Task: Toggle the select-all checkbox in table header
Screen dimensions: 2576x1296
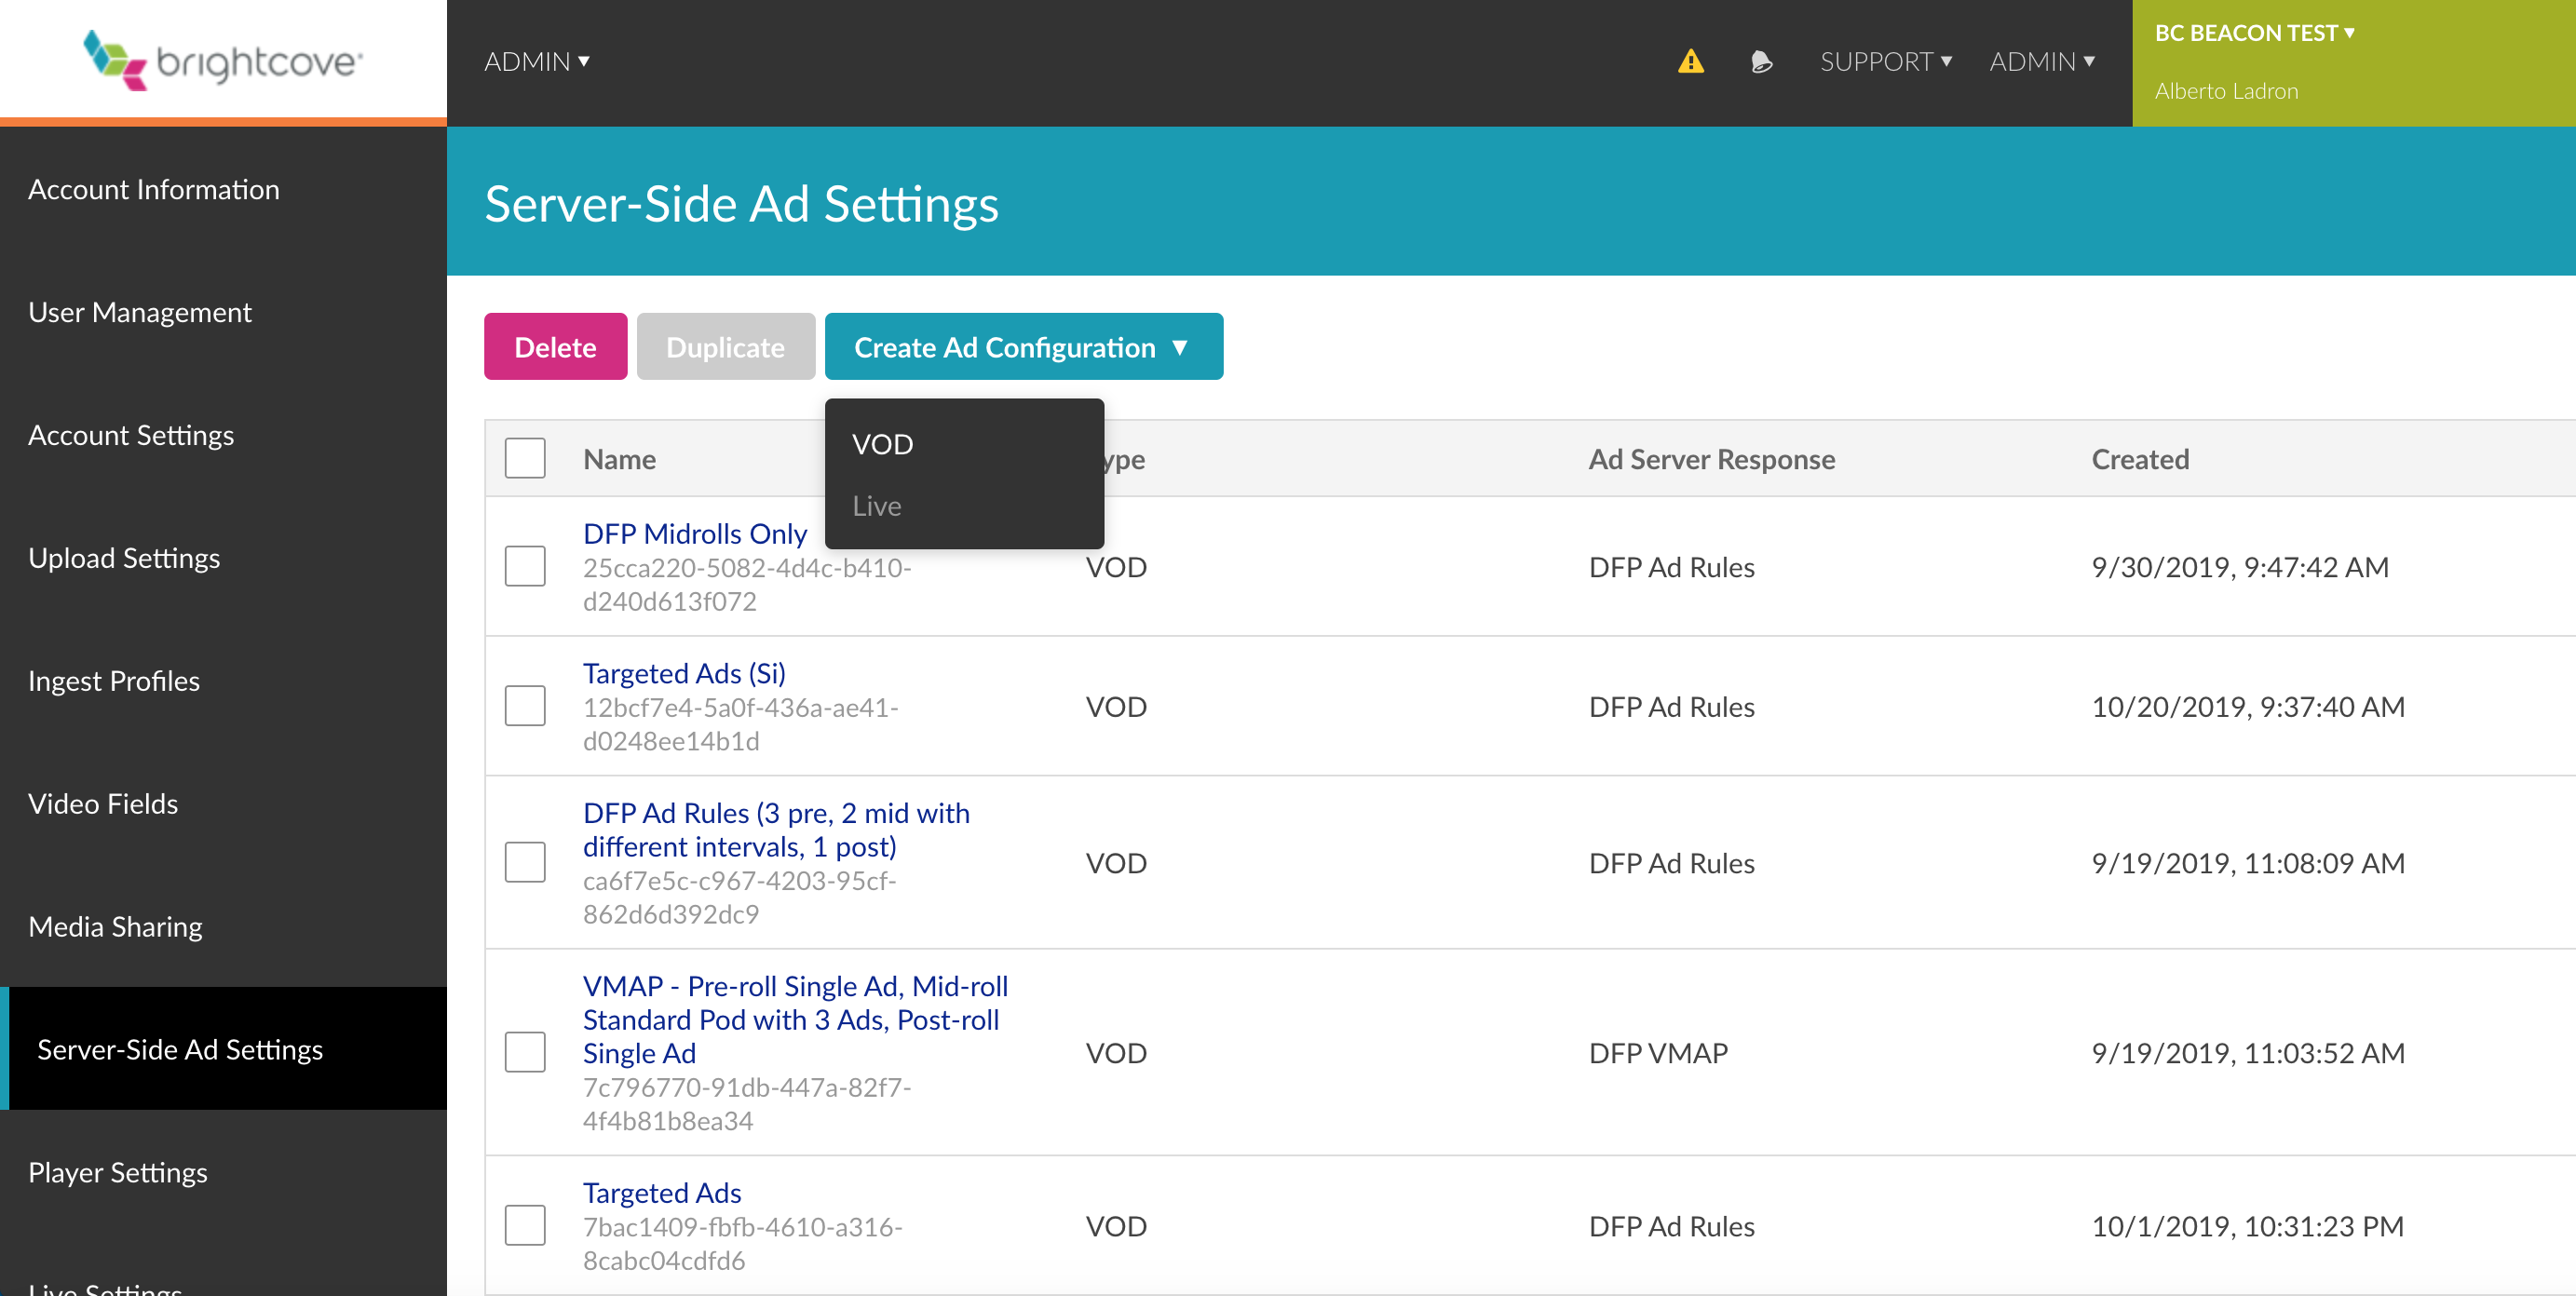Action: click(x=525, y=458)
